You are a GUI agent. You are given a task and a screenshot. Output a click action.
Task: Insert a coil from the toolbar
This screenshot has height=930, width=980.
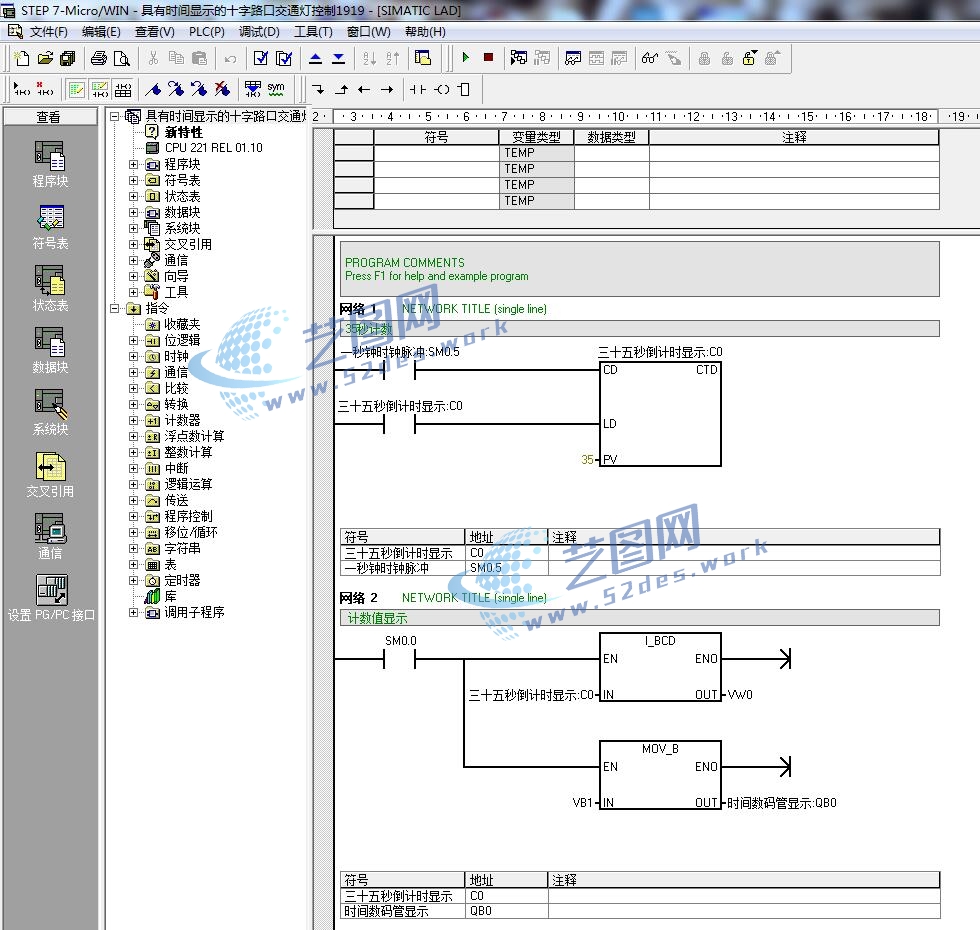[x=442, y=90]
